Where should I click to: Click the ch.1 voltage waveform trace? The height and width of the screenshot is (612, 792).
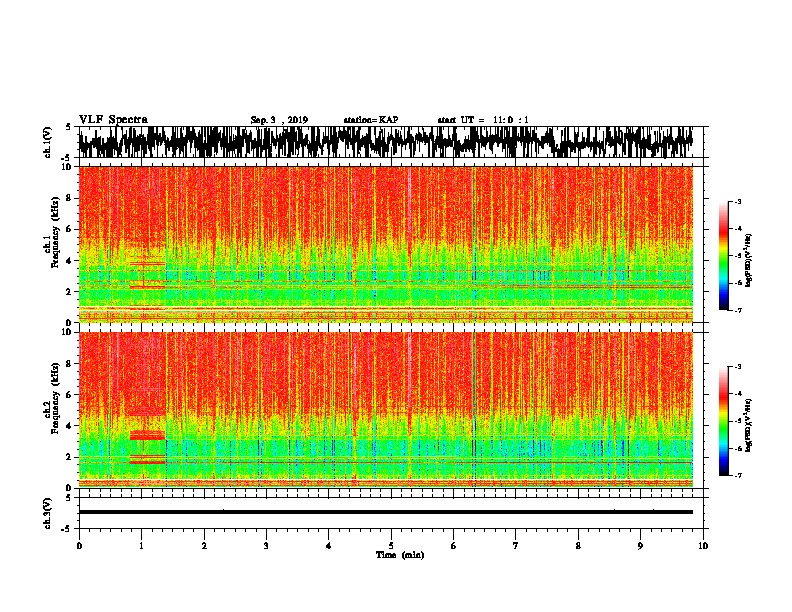pos(386,142)
